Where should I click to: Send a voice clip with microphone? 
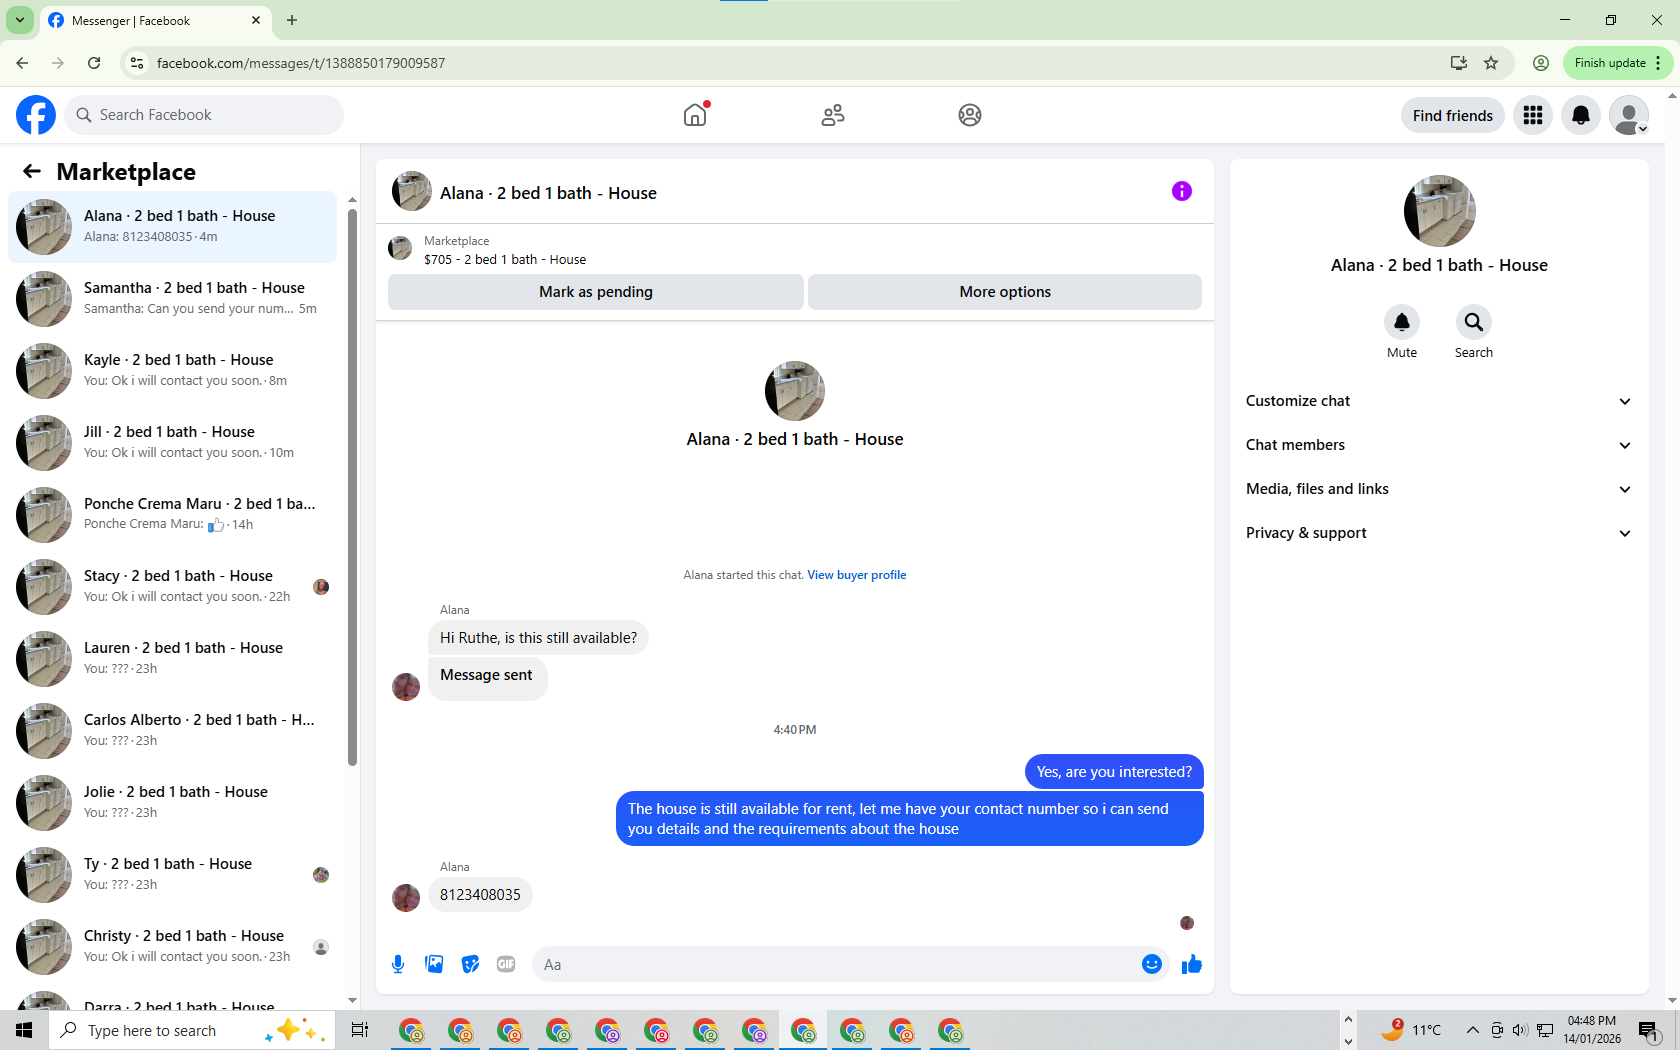pyautogui.click(x=398, y=964)
